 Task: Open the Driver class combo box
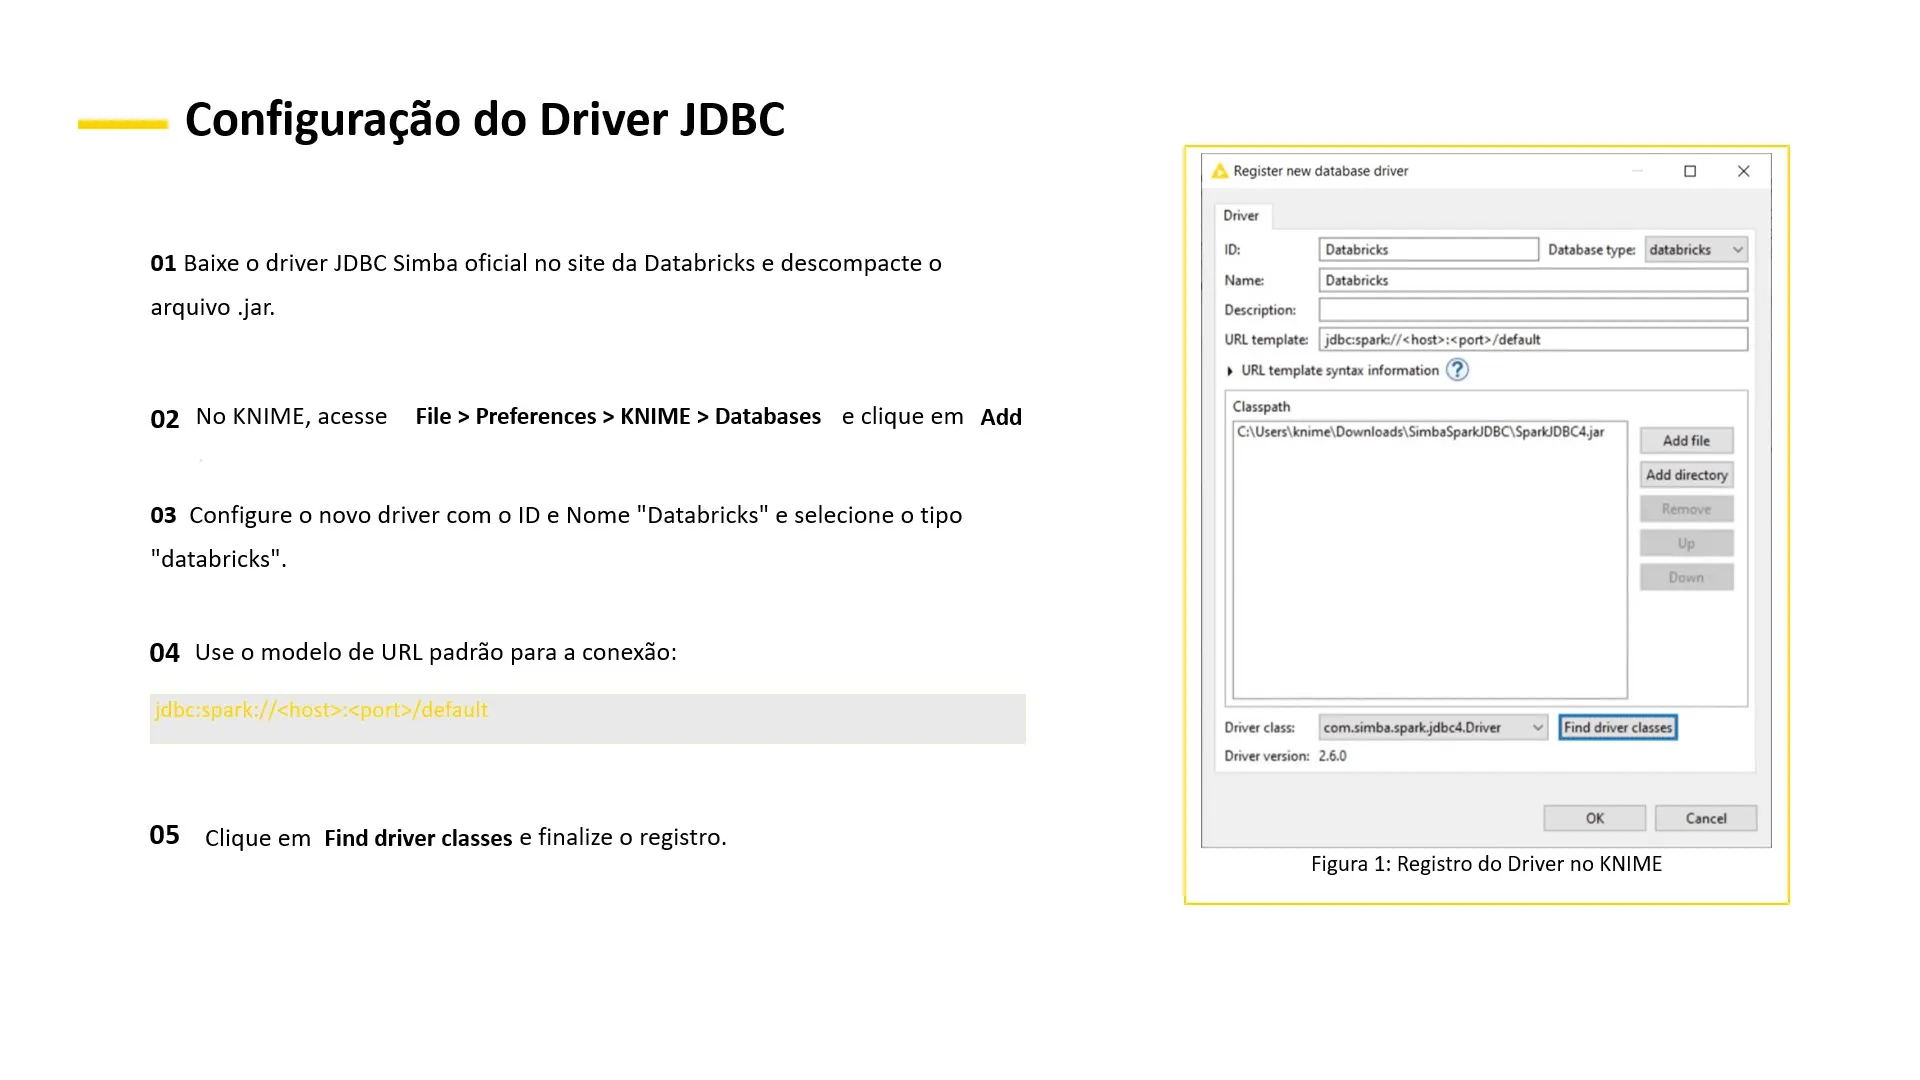(x=1432, y=728)
